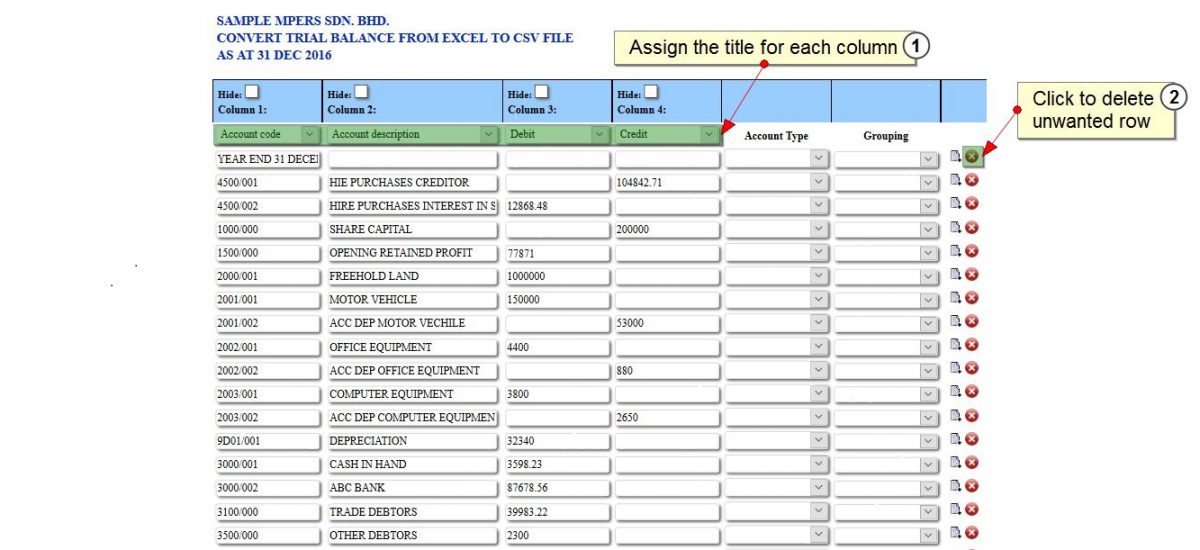The image size is (1200, 550).
Task: Remove the DEPRECIATION row with delete icon
Action: (971, 439)
